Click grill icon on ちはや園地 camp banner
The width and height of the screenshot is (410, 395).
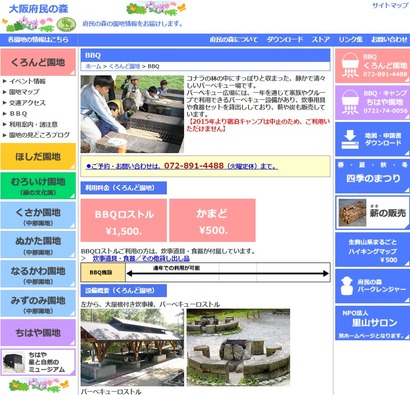[x=350, y=102]
